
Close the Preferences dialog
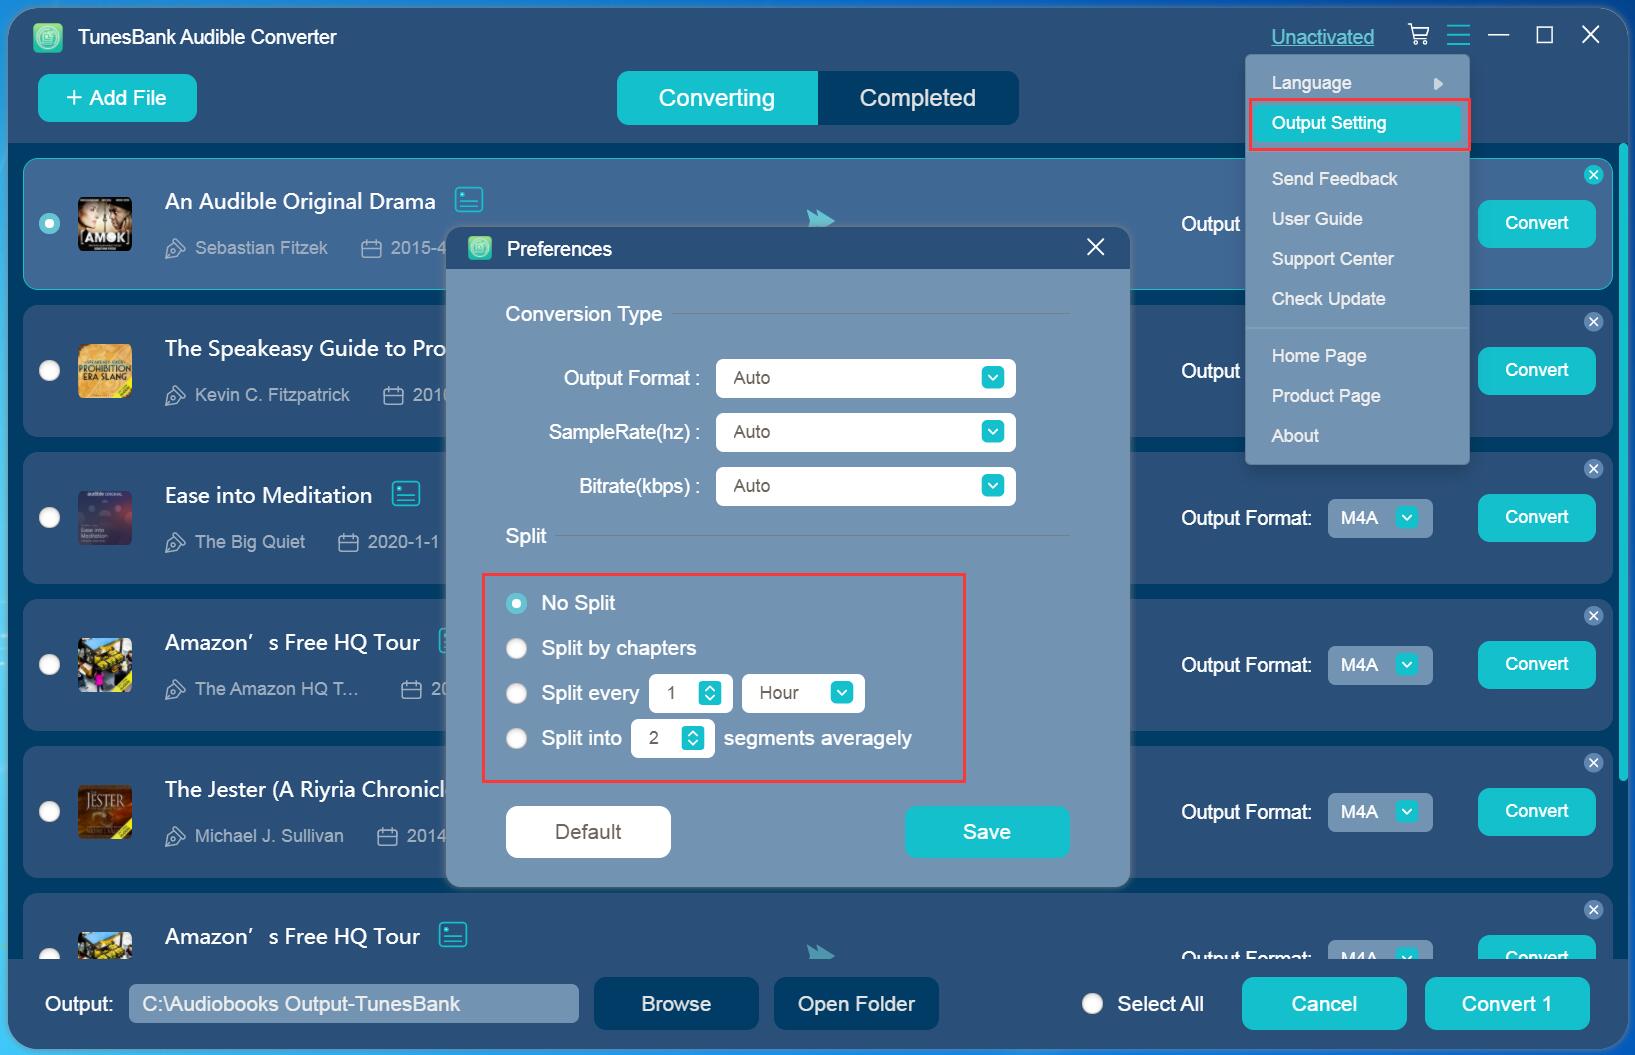pos(1096,247)
